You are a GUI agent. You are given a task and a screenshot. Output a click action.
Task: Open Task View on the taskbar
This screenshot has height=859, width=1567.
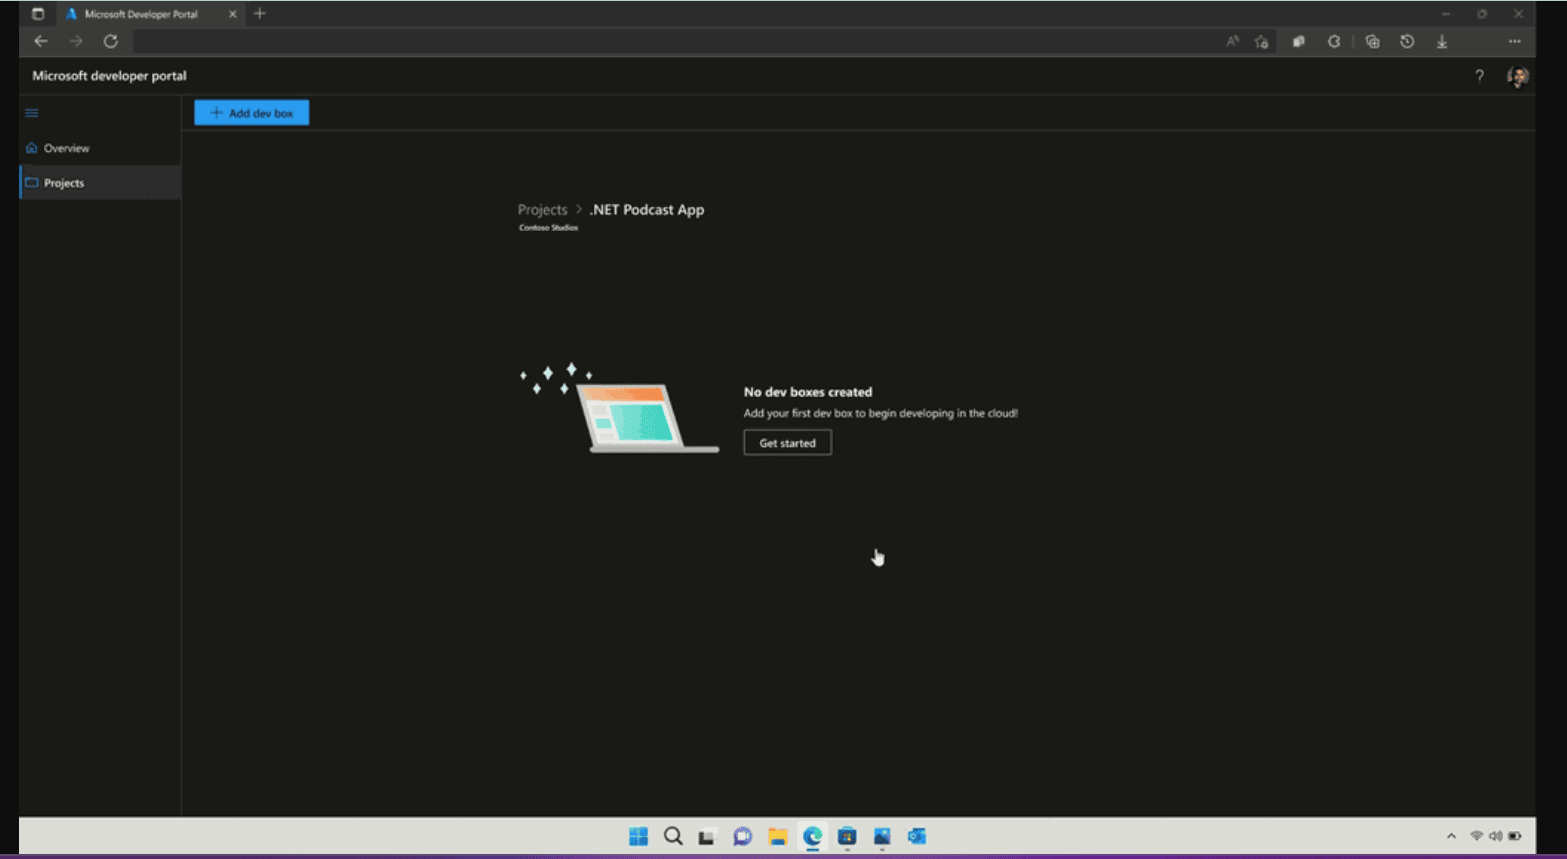707,837
